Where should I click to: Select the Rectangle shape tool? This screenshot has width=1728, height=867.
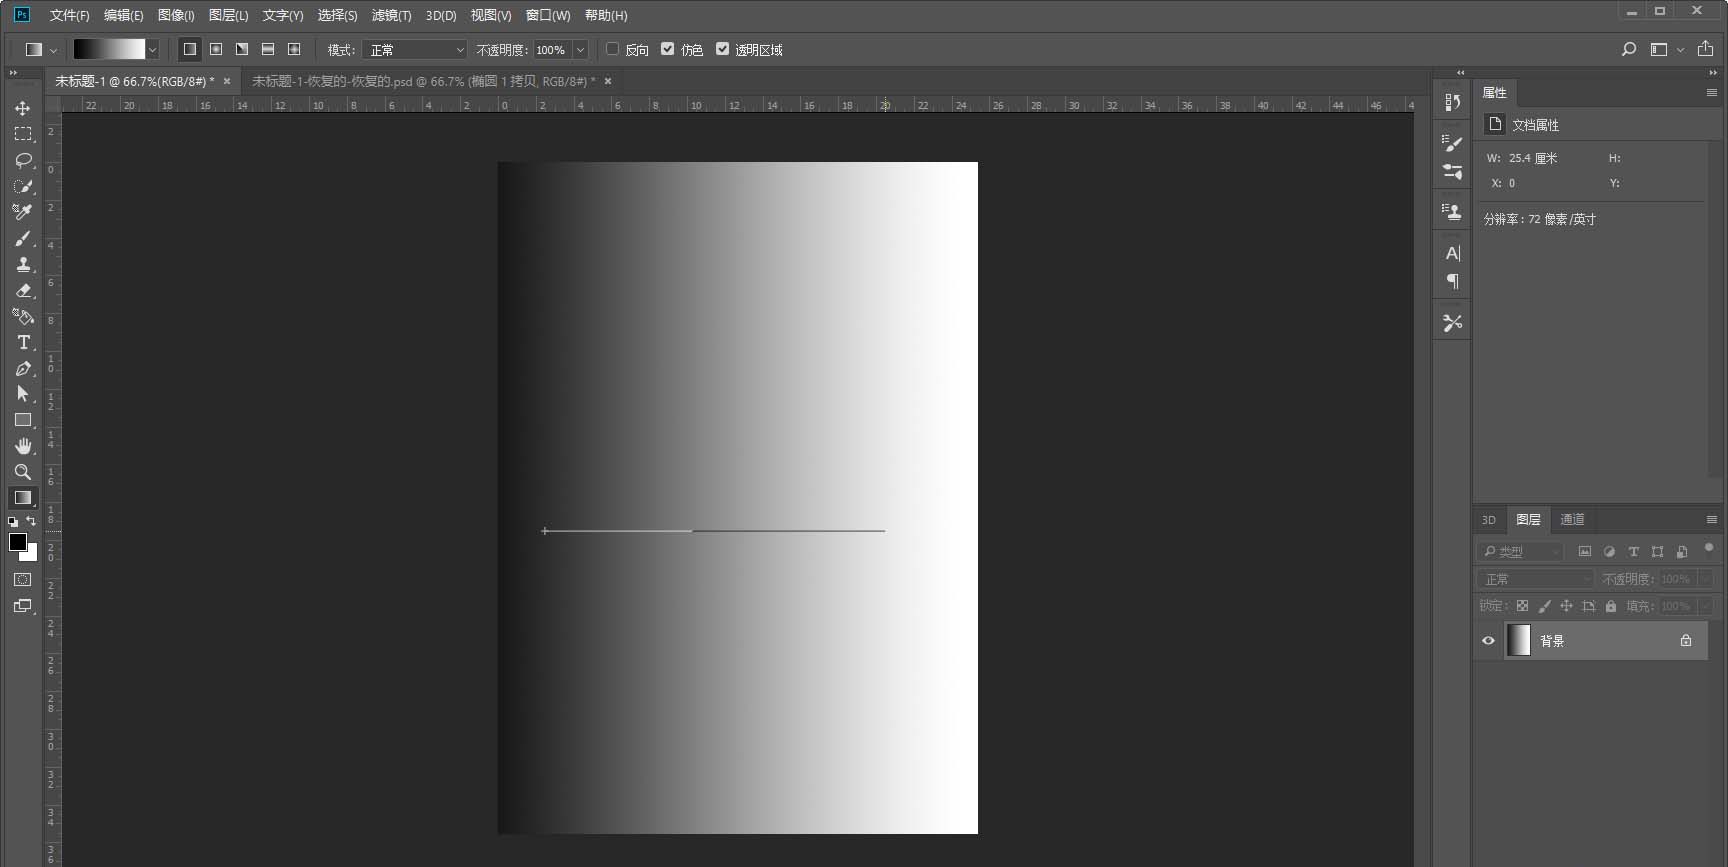[22, 420]
